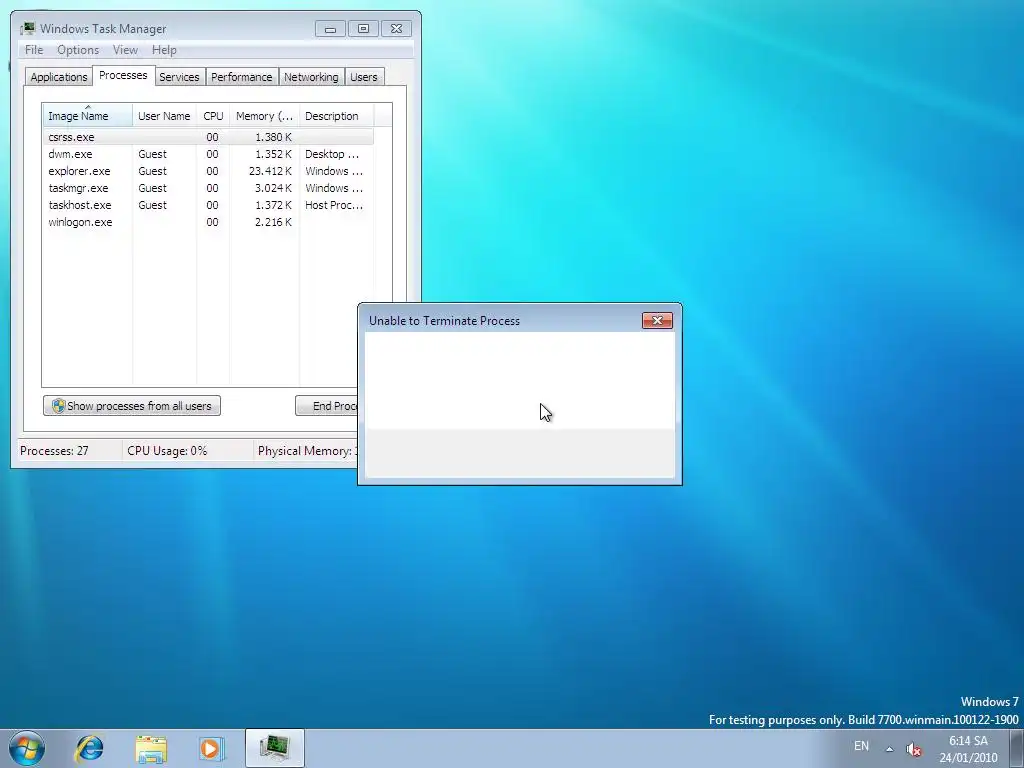Open the File menu
Screen dimensions: 1024x768
tap(34, 50)
